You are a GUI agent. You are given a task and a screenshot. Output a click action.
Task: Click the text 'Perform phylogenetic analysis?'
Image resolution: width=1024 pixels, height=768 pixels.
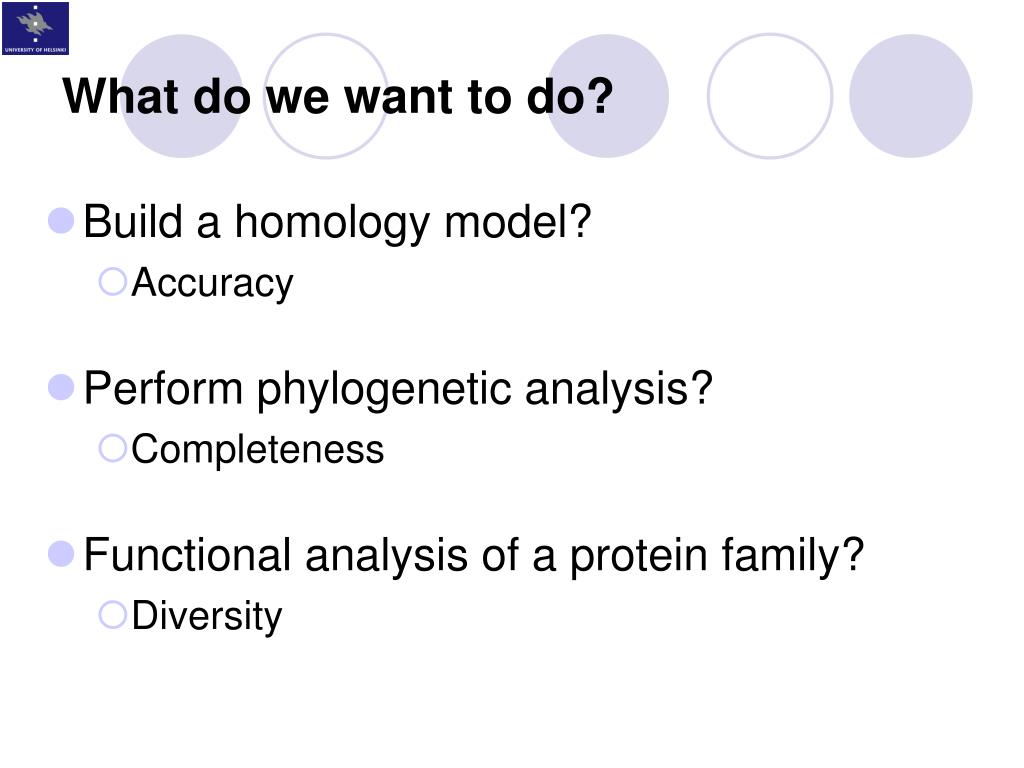pyautogui.click(x=398, y=391)
